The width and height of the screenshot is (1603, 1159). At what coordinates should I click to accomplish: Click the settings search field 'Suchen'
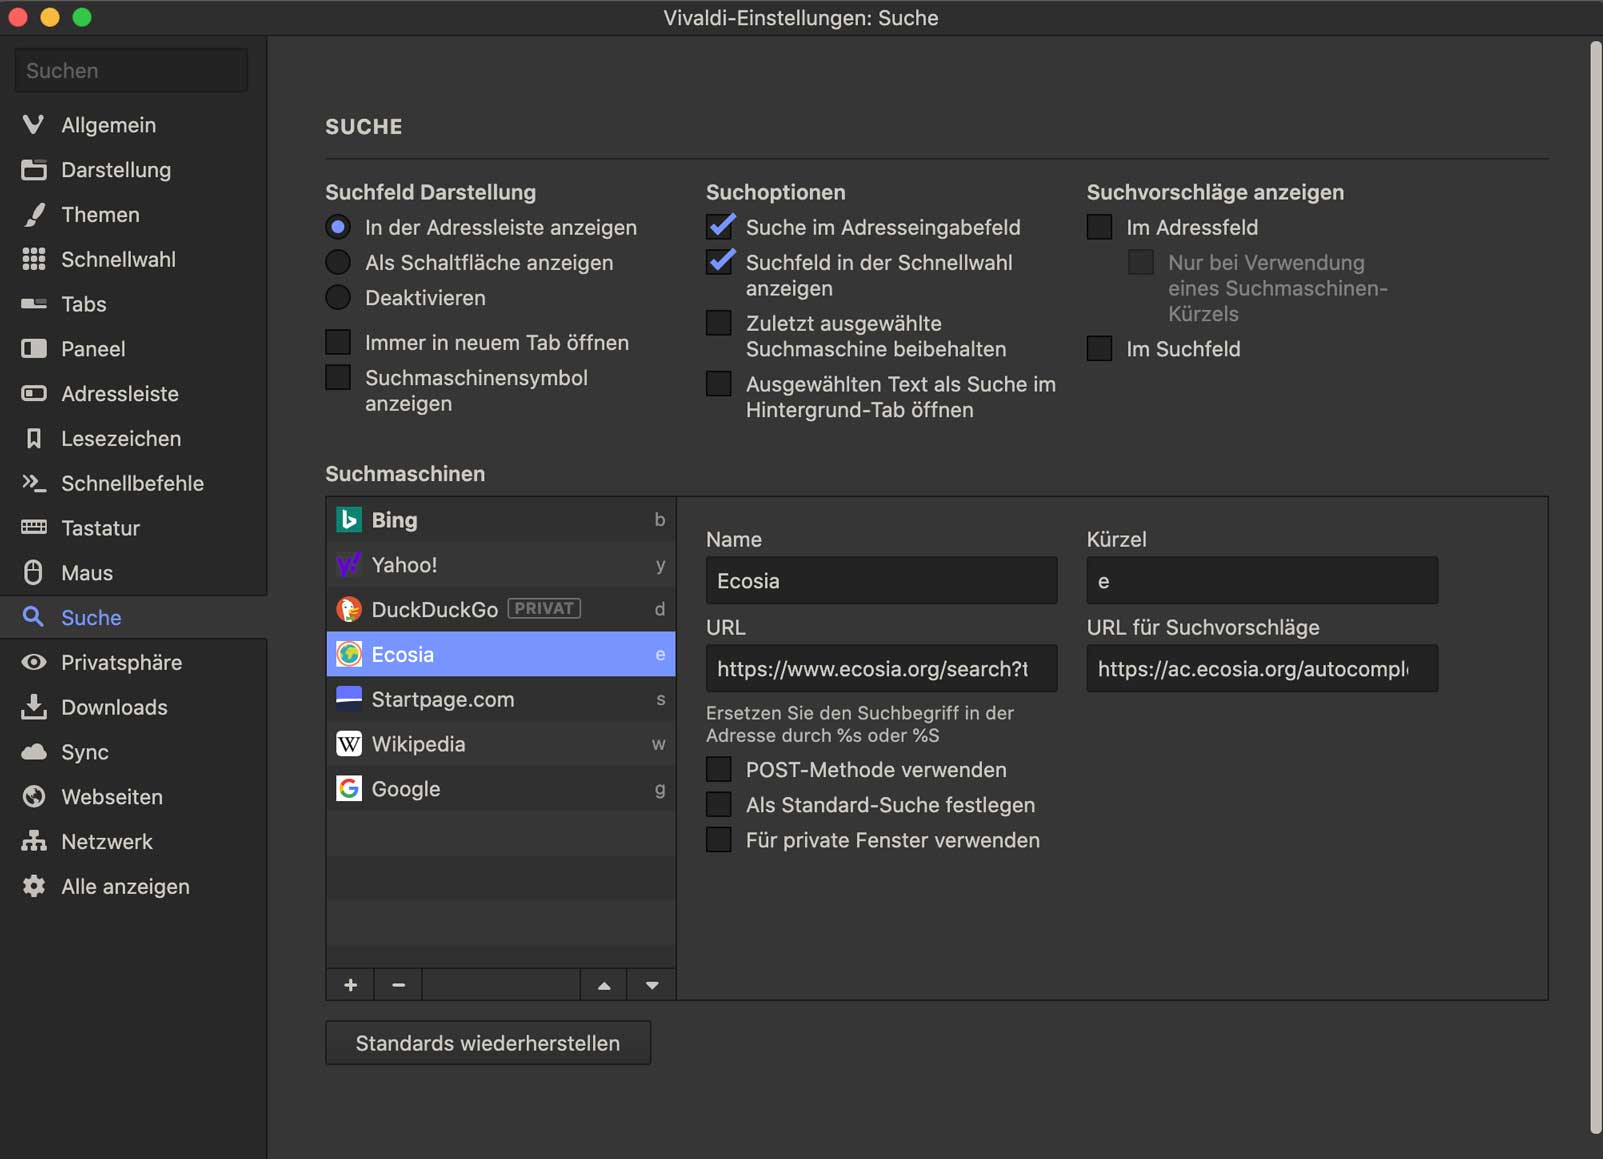pos(131,70)
